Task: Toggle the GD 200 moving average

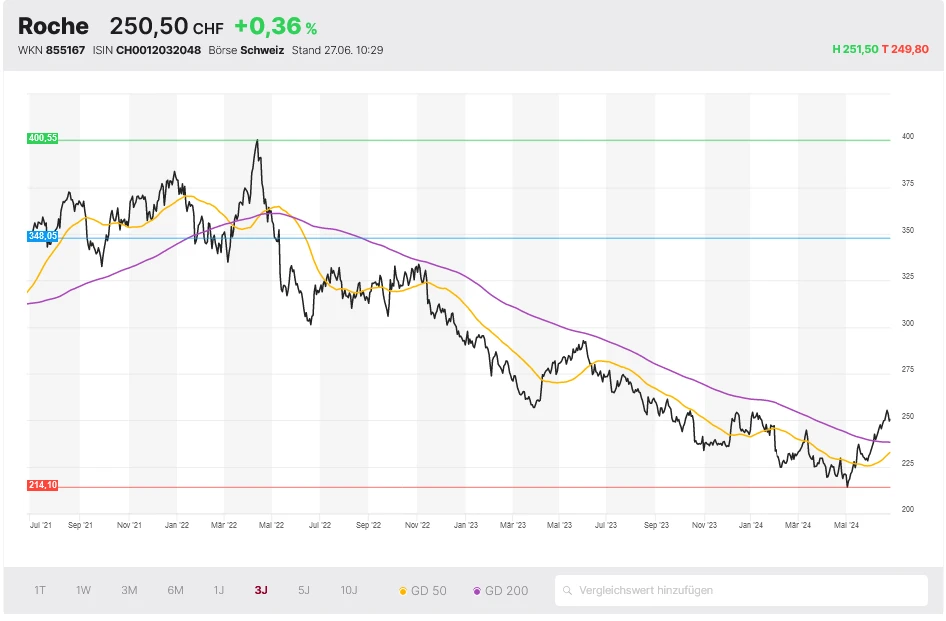Action: 500,590
